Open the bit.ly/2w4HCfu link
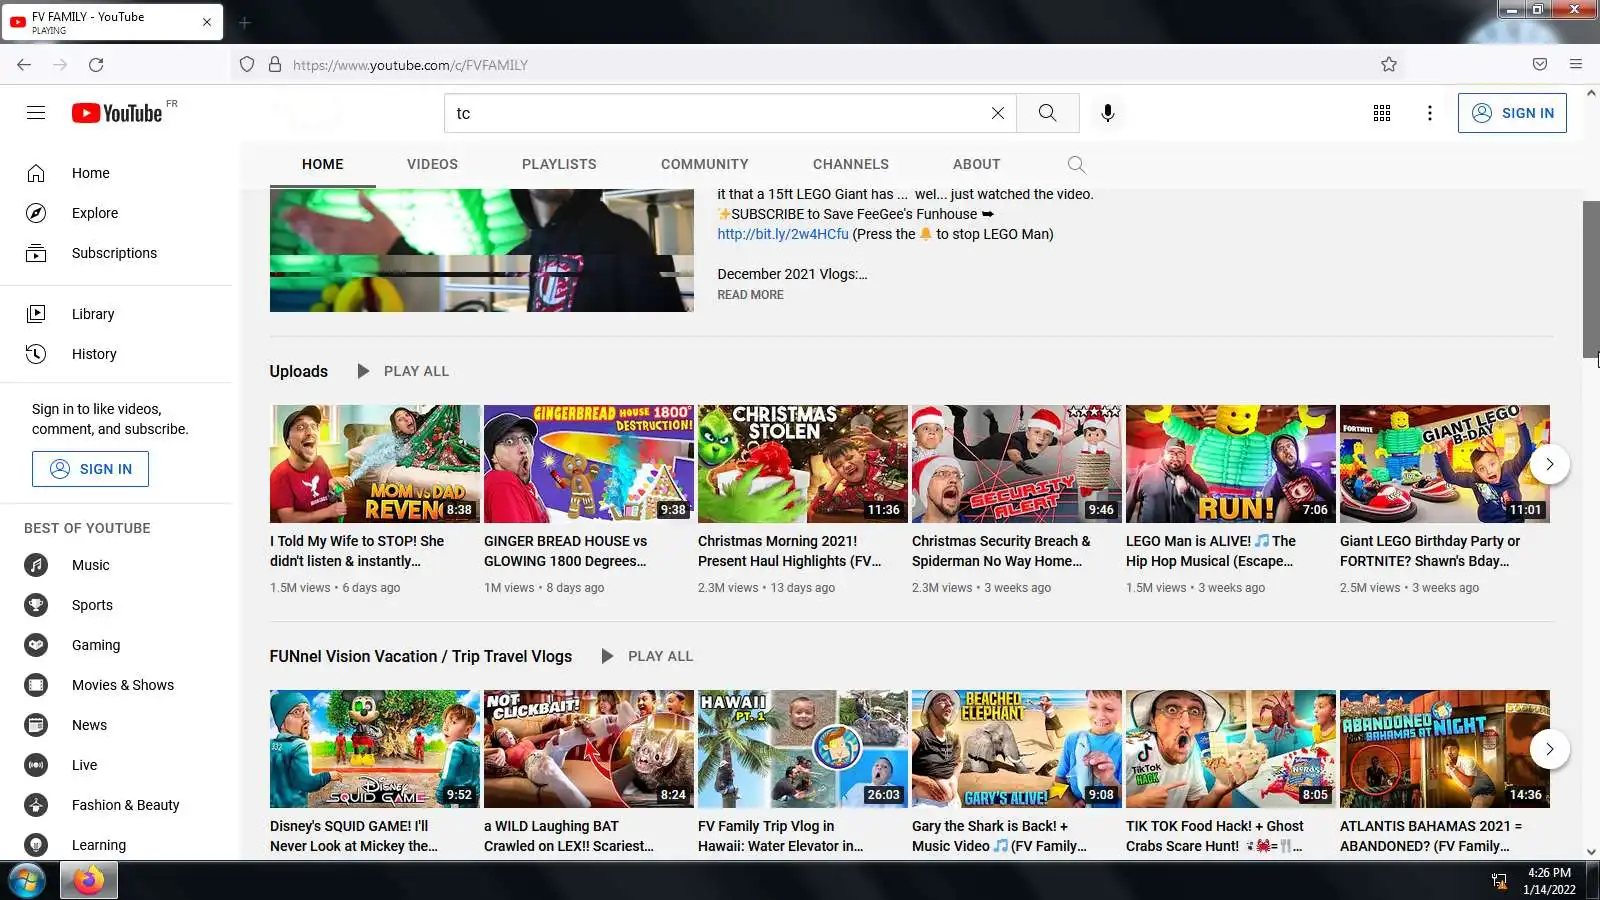This screenshot has width=1600, height=900. click(783, 234)
